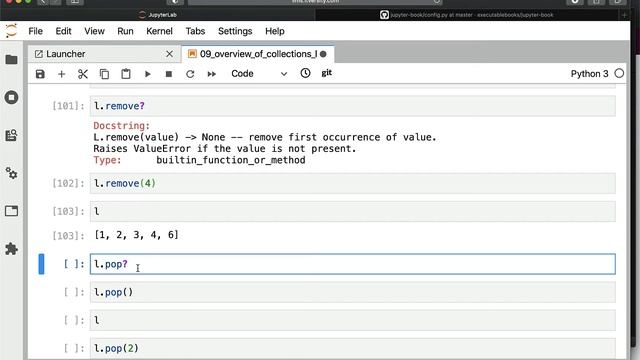Open the Kernel menu

tap(159, 31)
